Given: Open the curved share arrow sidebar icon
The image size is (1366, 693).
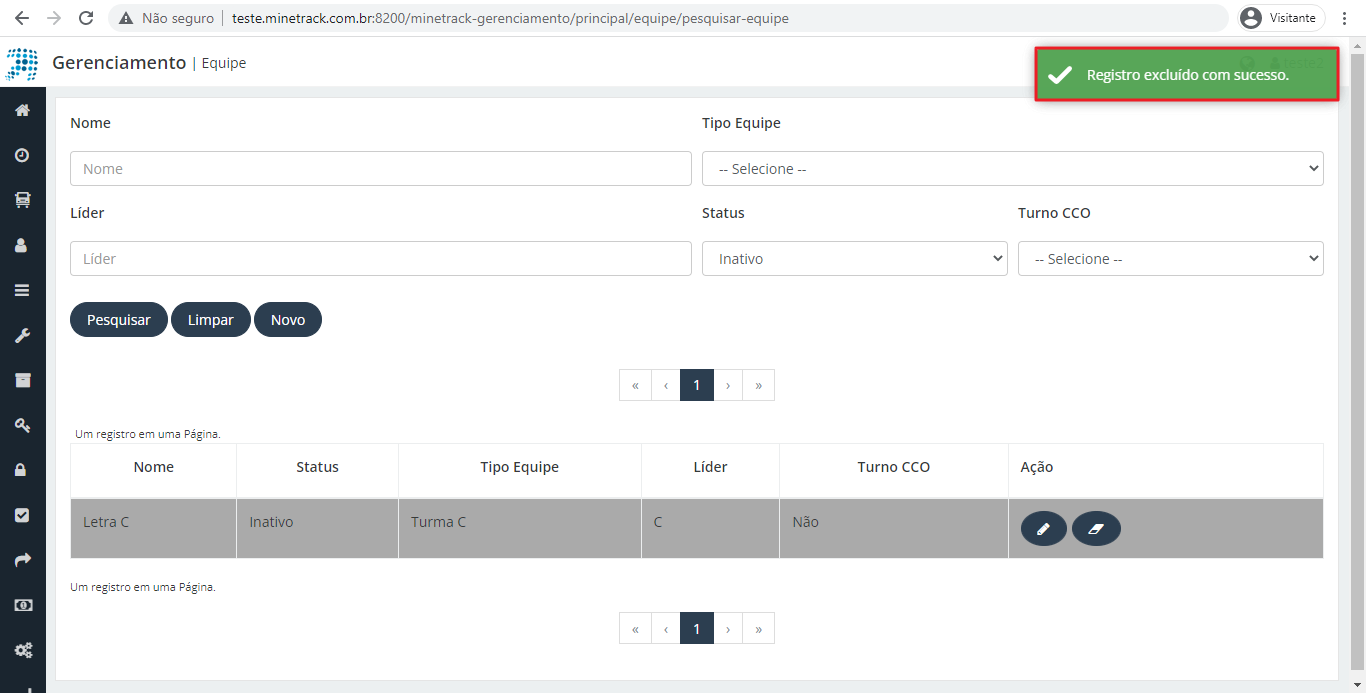Looking at the screenshot, I should [22, 560].
